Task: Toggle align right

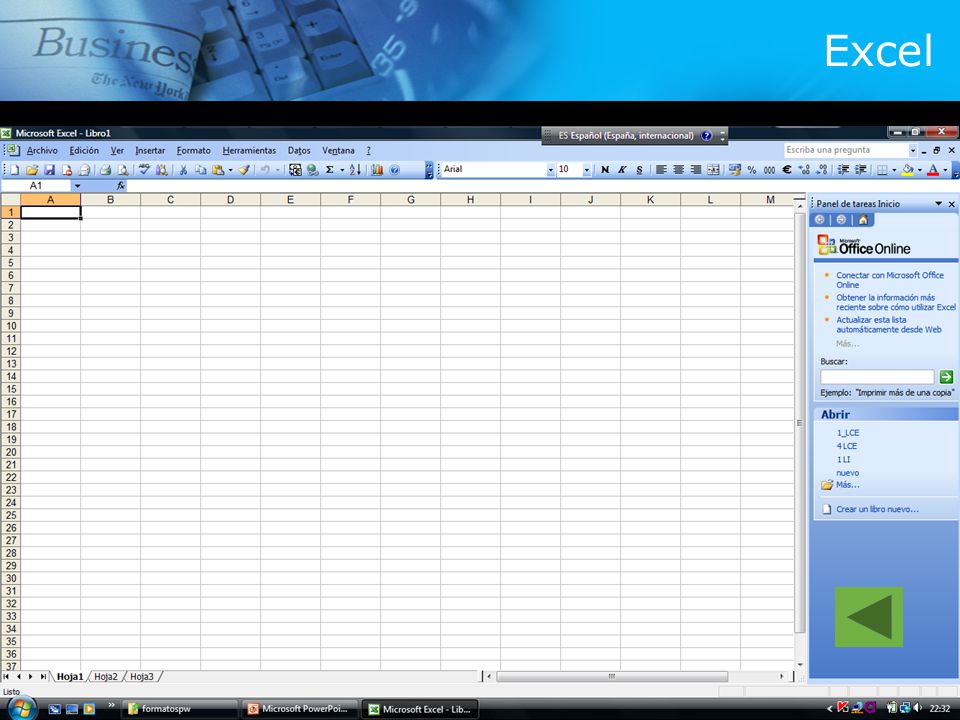Action: (x=696, y=170)
